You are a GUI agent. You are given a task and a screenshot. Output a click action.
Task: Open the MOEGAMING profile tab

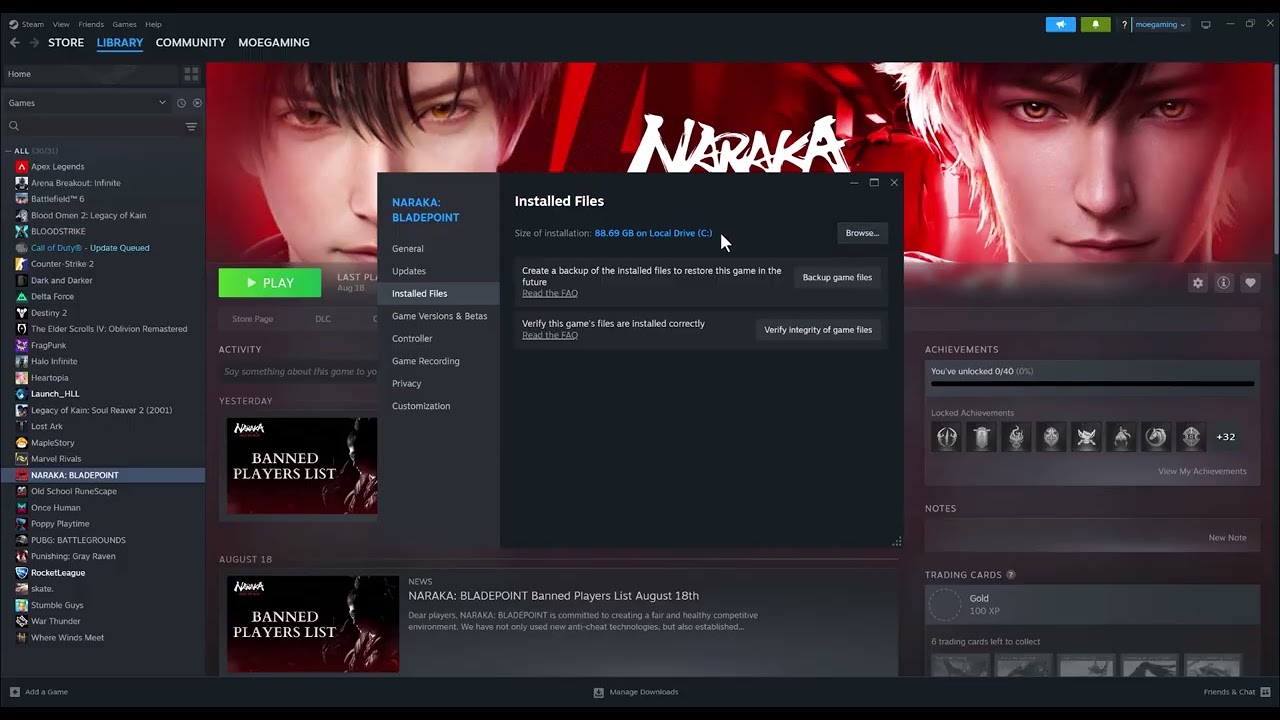pos(274,43)
